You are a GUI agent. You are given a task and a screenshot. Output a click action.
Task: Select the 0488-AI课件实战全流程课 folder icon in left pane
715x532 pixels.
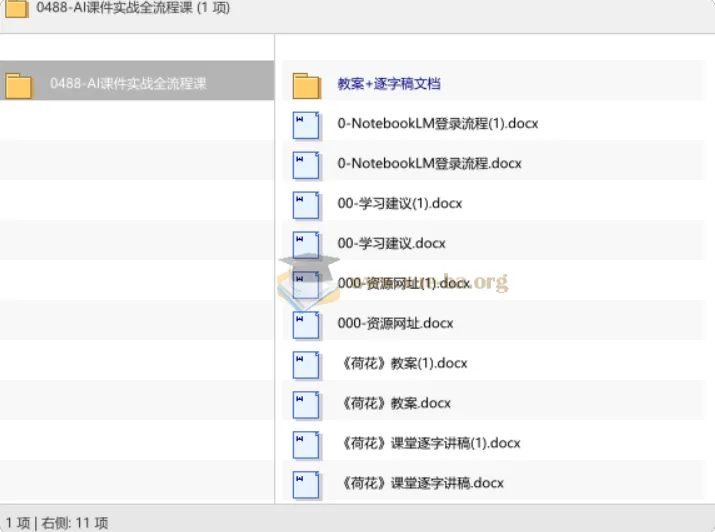point(19,85)
